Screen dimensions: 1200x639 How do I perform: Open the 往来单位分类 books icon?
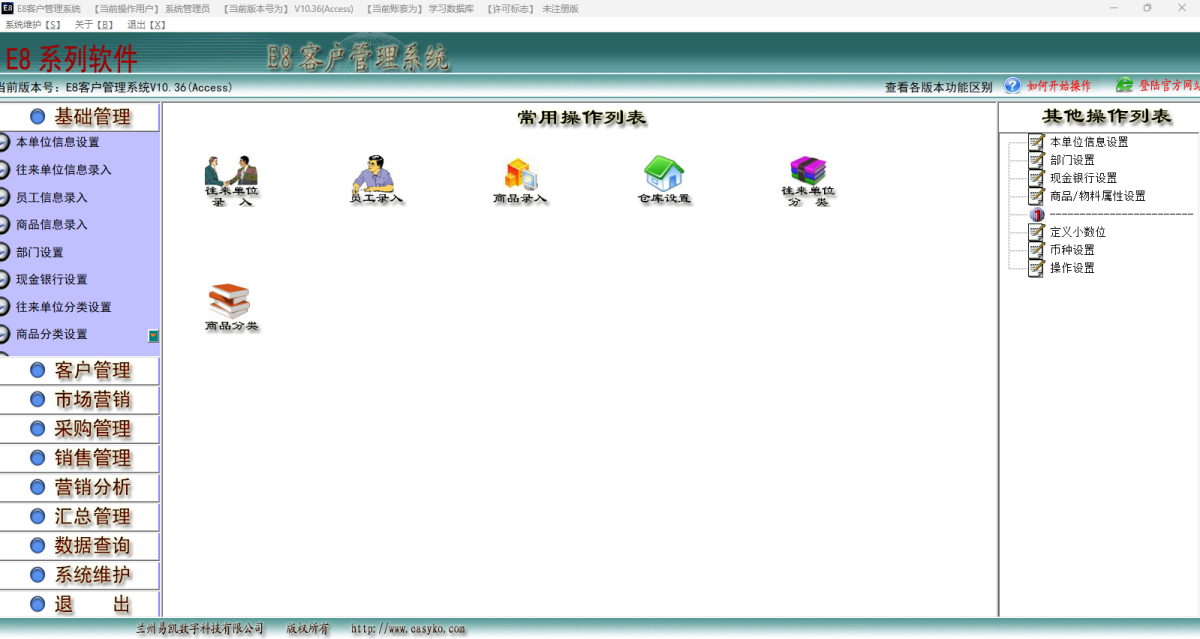click(806, 172)
